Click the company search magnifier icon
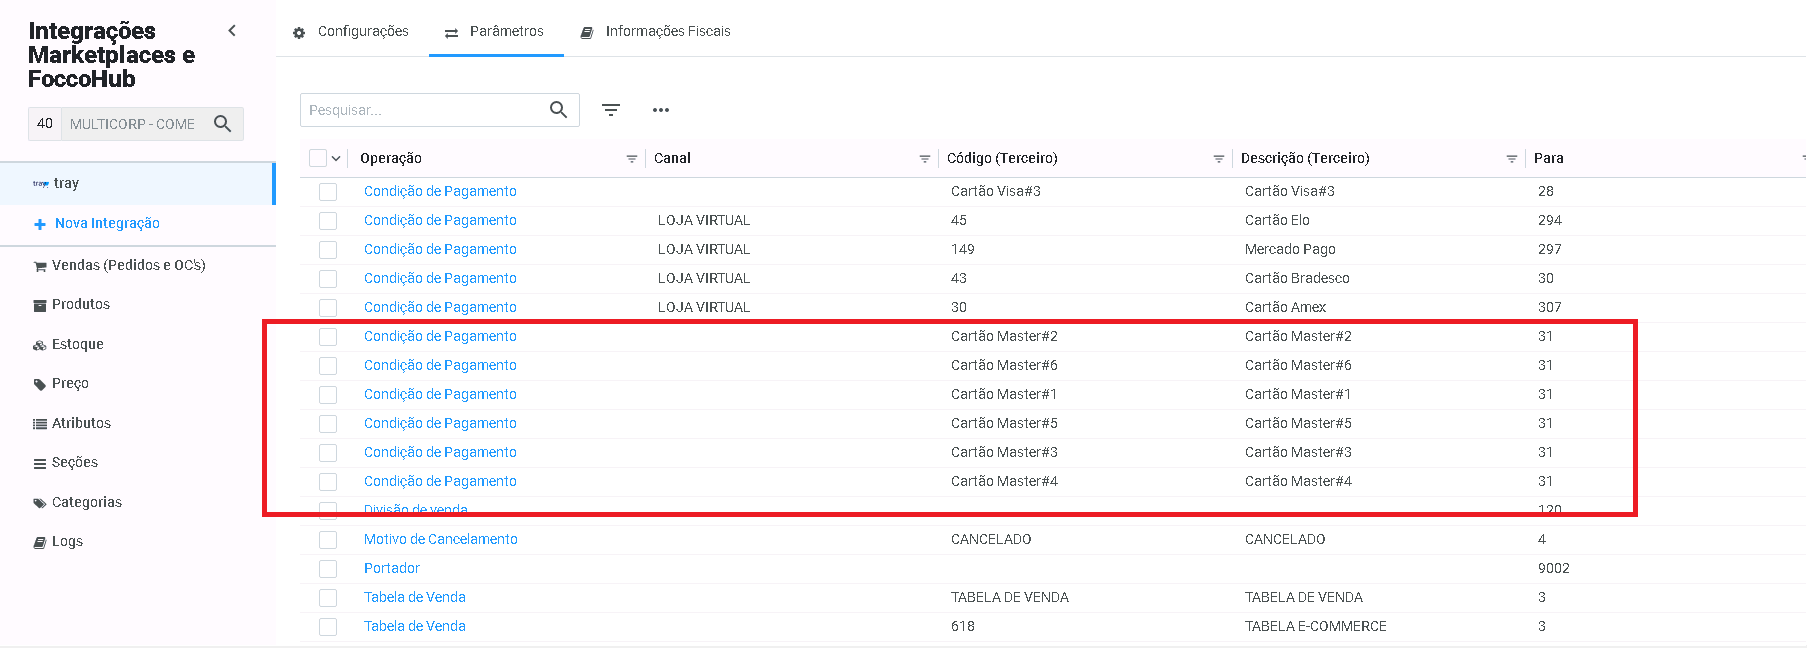This screenshot has height=648, width=1807. (x=223, y=124)
